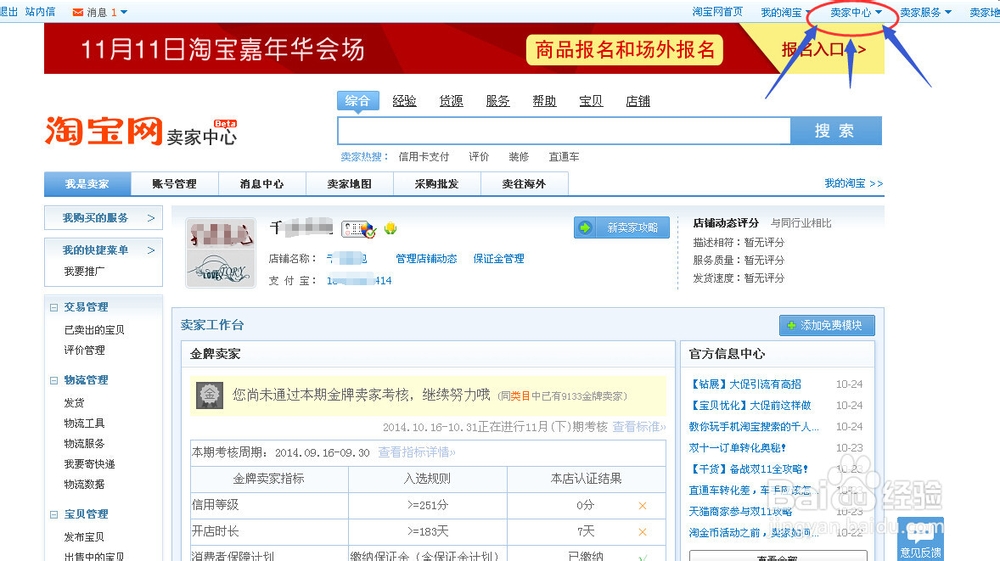Open the 卖家中心 dropdown menu
Screen dimensions: 1000x561
point(856,12)
